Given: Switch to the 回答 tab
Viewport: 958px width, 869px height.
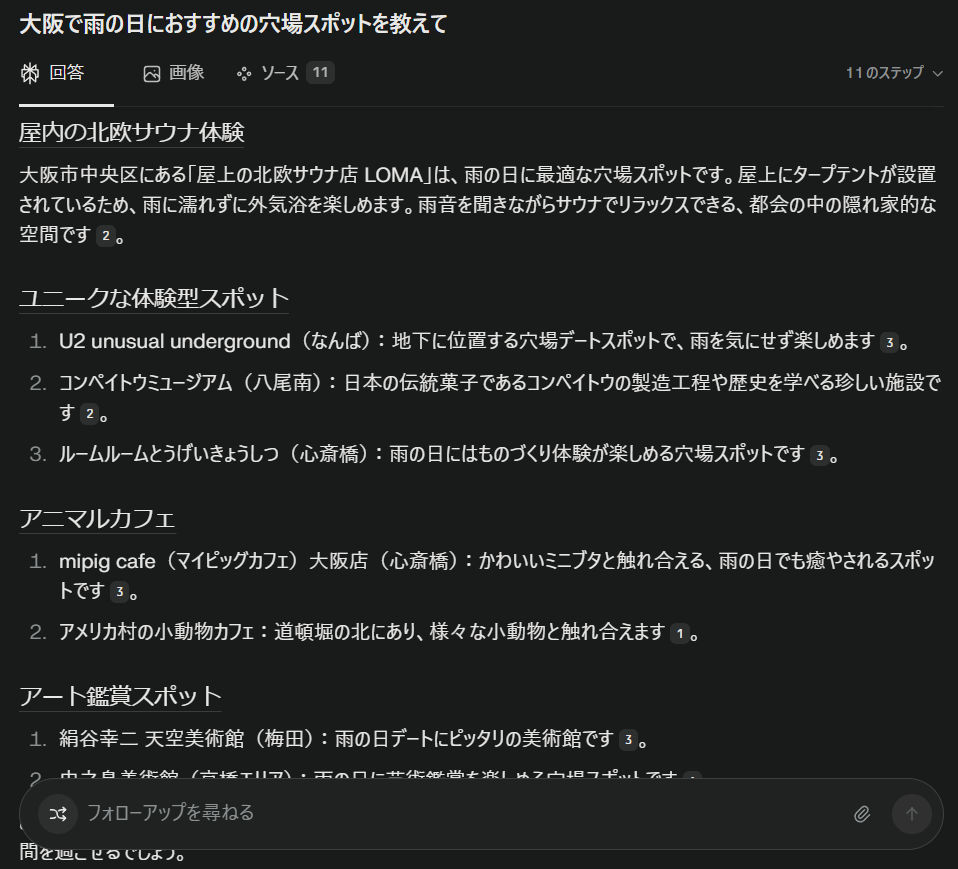Looking at the screenshot, I should click(x=53, y=73).
